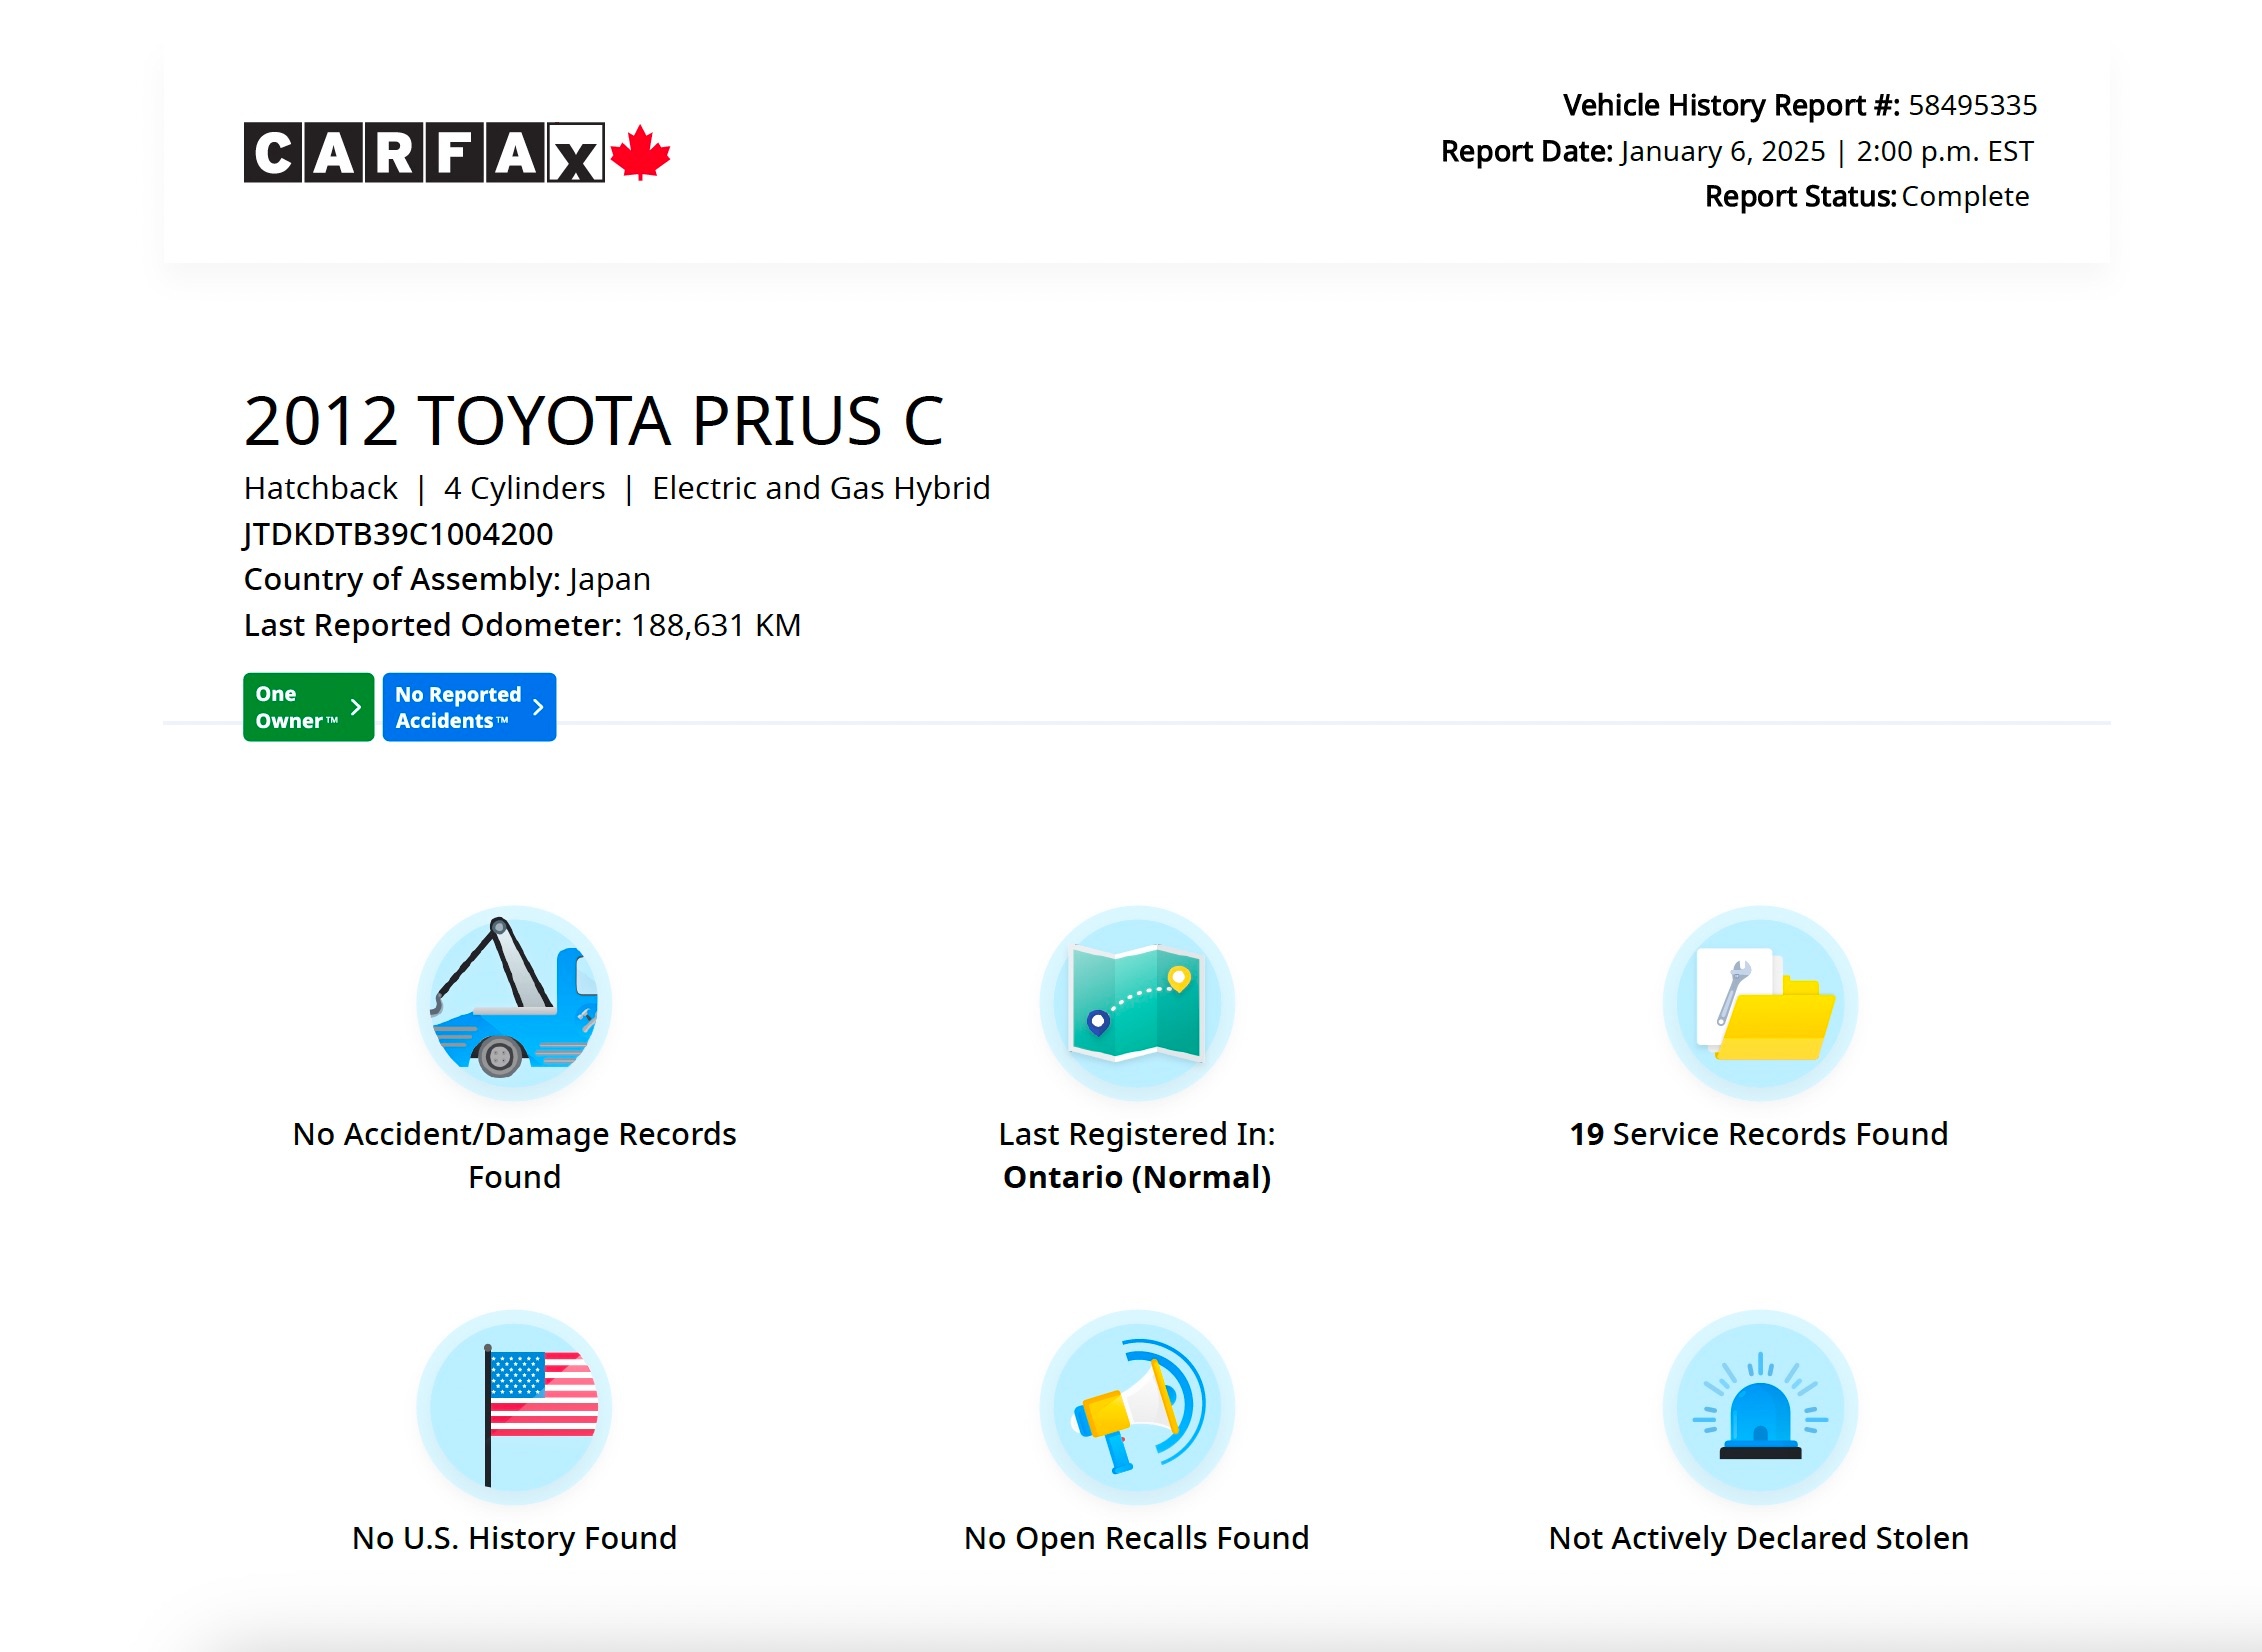Click the 2012 TOYOTA PRIUS C heading
The width and height of the screenshot is (2262, 1652).
coord(594,421)
